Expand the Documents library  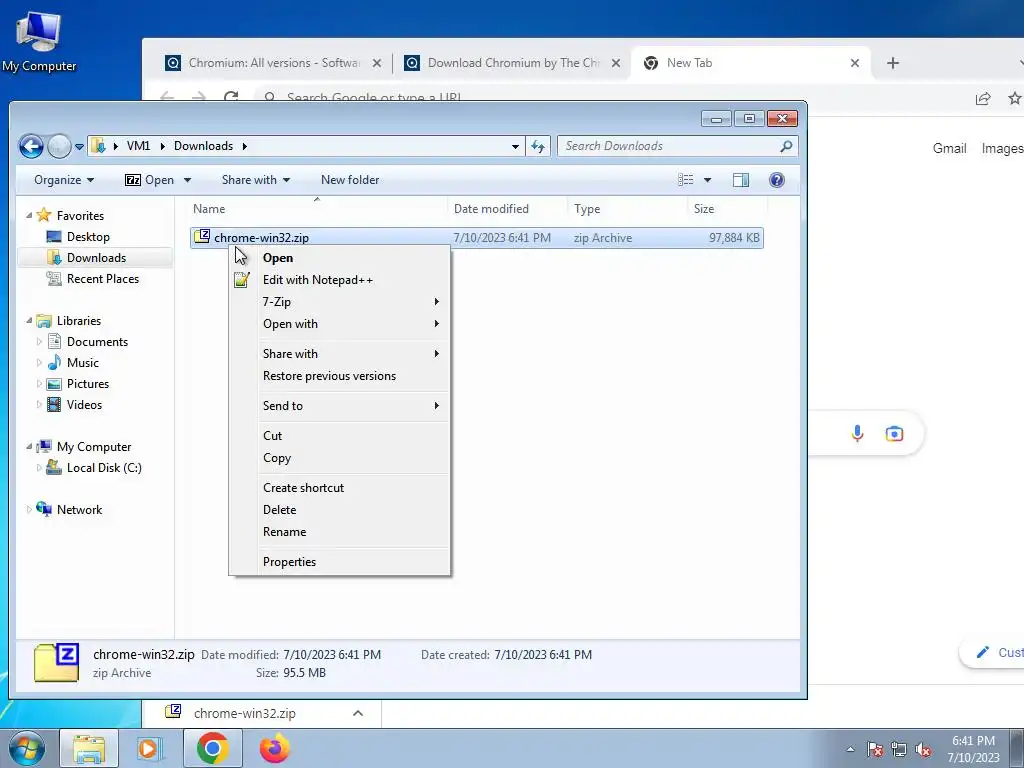click(39, 342)
